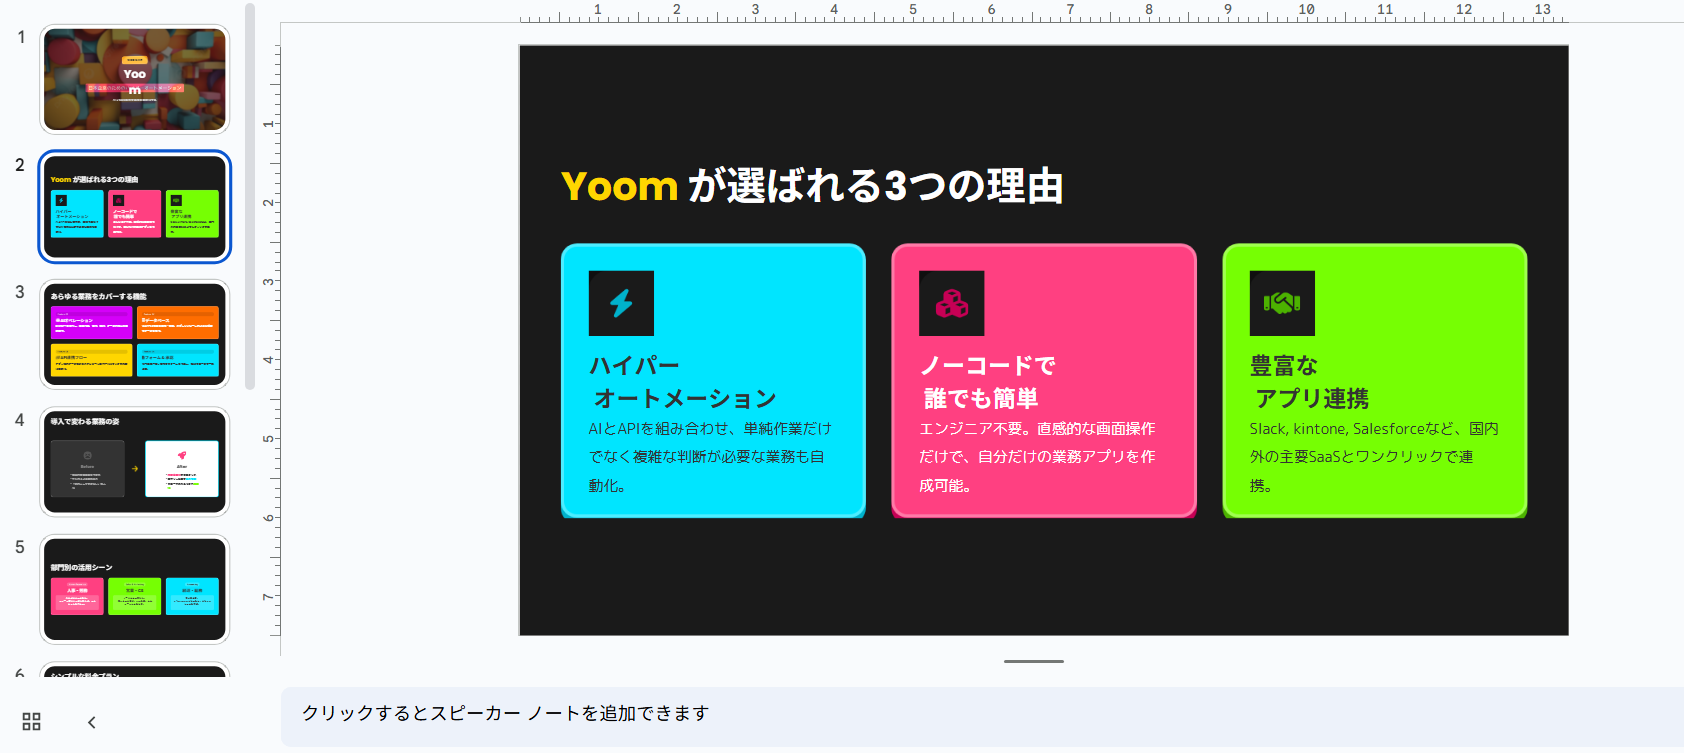This screenshot has width=1684, height=753.
Task: Jump to slide 5 thumbnail
Action: pyautogui.click(x=135, y=589)
